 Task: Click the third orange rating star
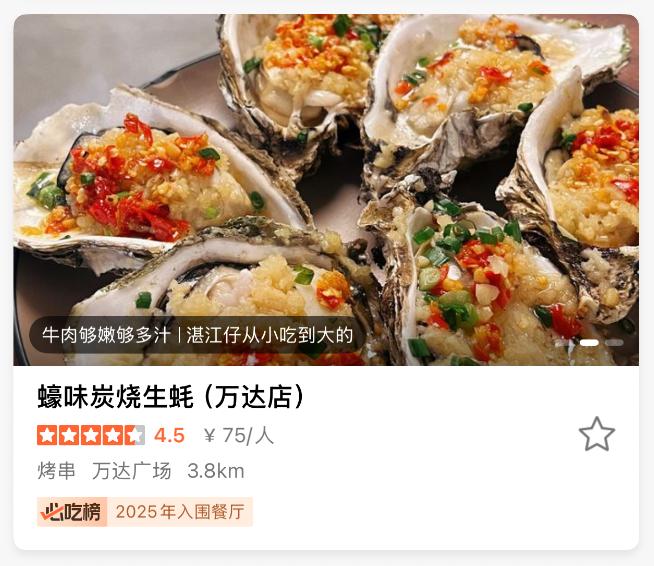pos(91,435)
